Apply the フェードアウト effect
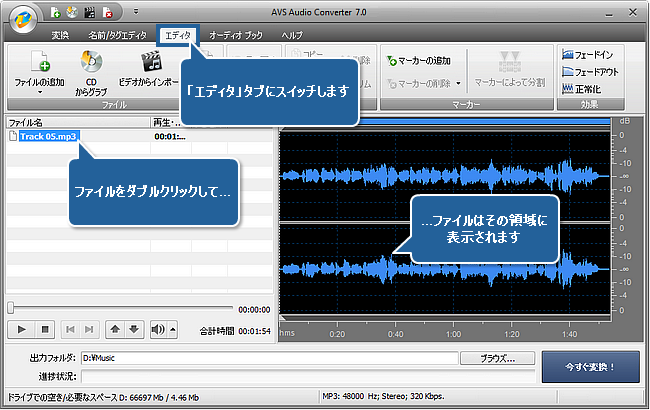Image resolution: width=650 pixels, height=410 pixels. (590, 72)
